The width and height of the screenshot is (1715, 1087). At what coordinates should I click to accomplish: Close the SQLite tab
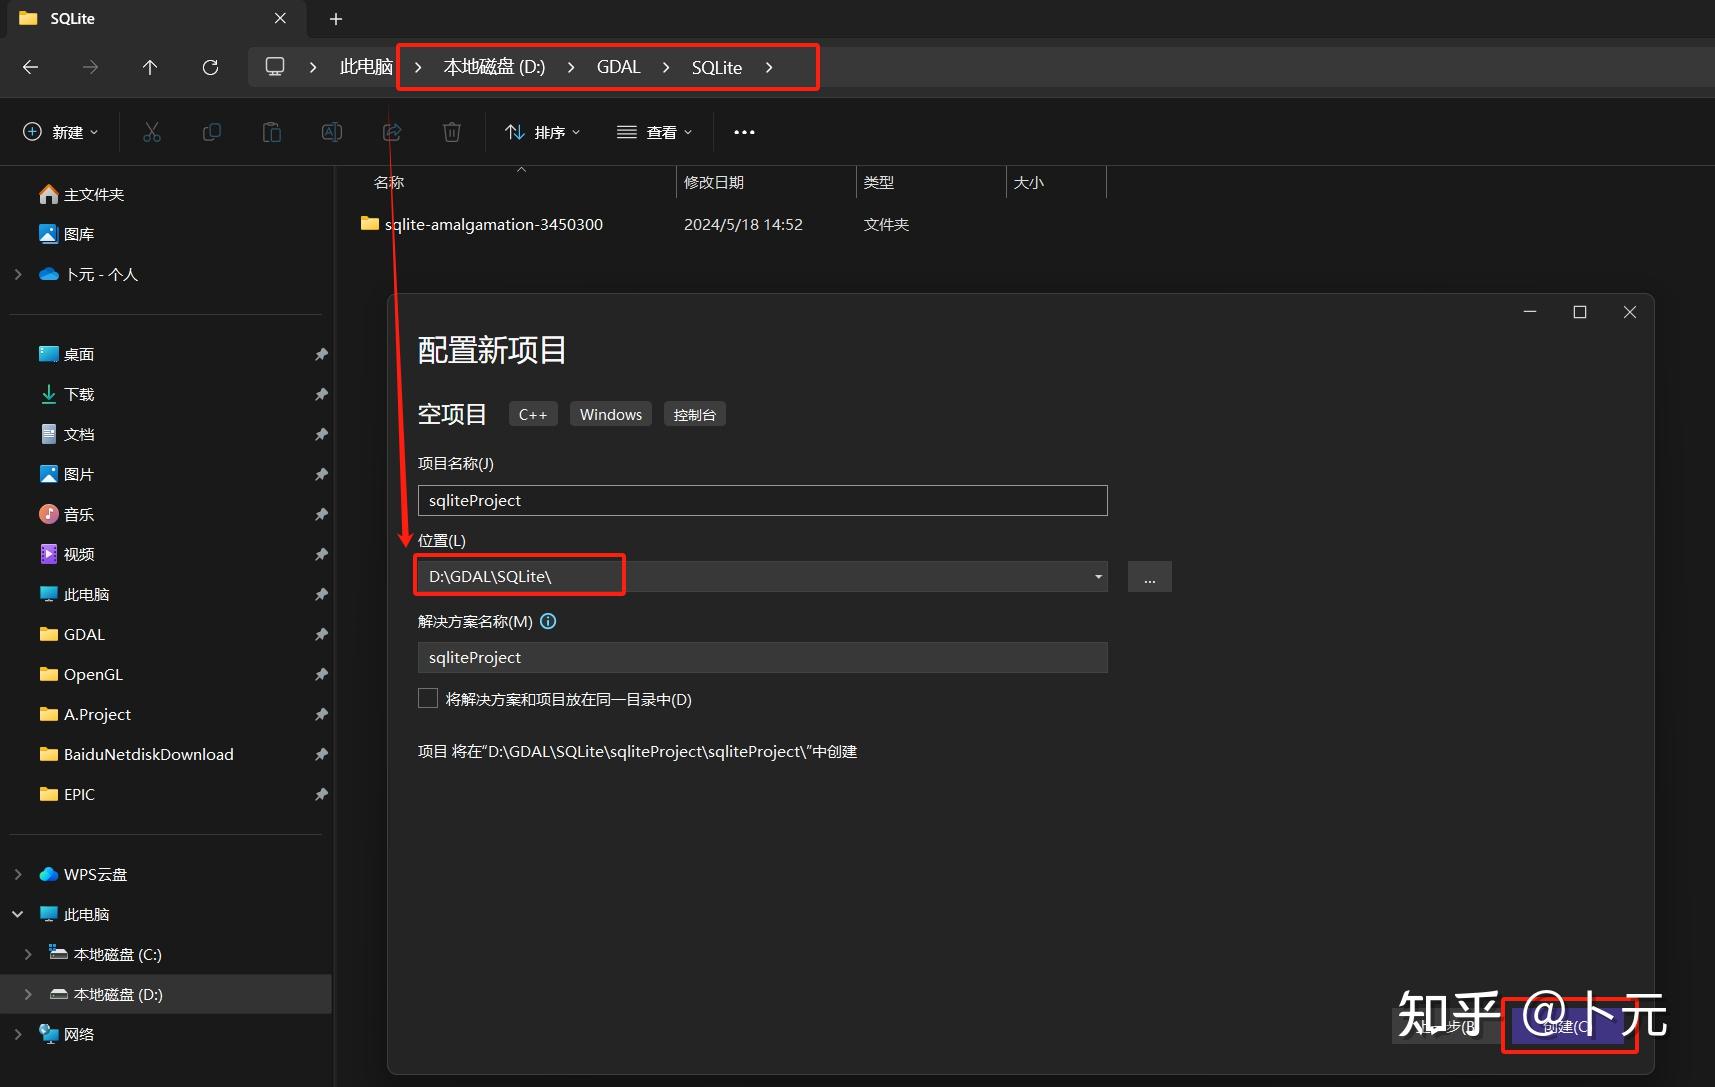click(280, 18)
